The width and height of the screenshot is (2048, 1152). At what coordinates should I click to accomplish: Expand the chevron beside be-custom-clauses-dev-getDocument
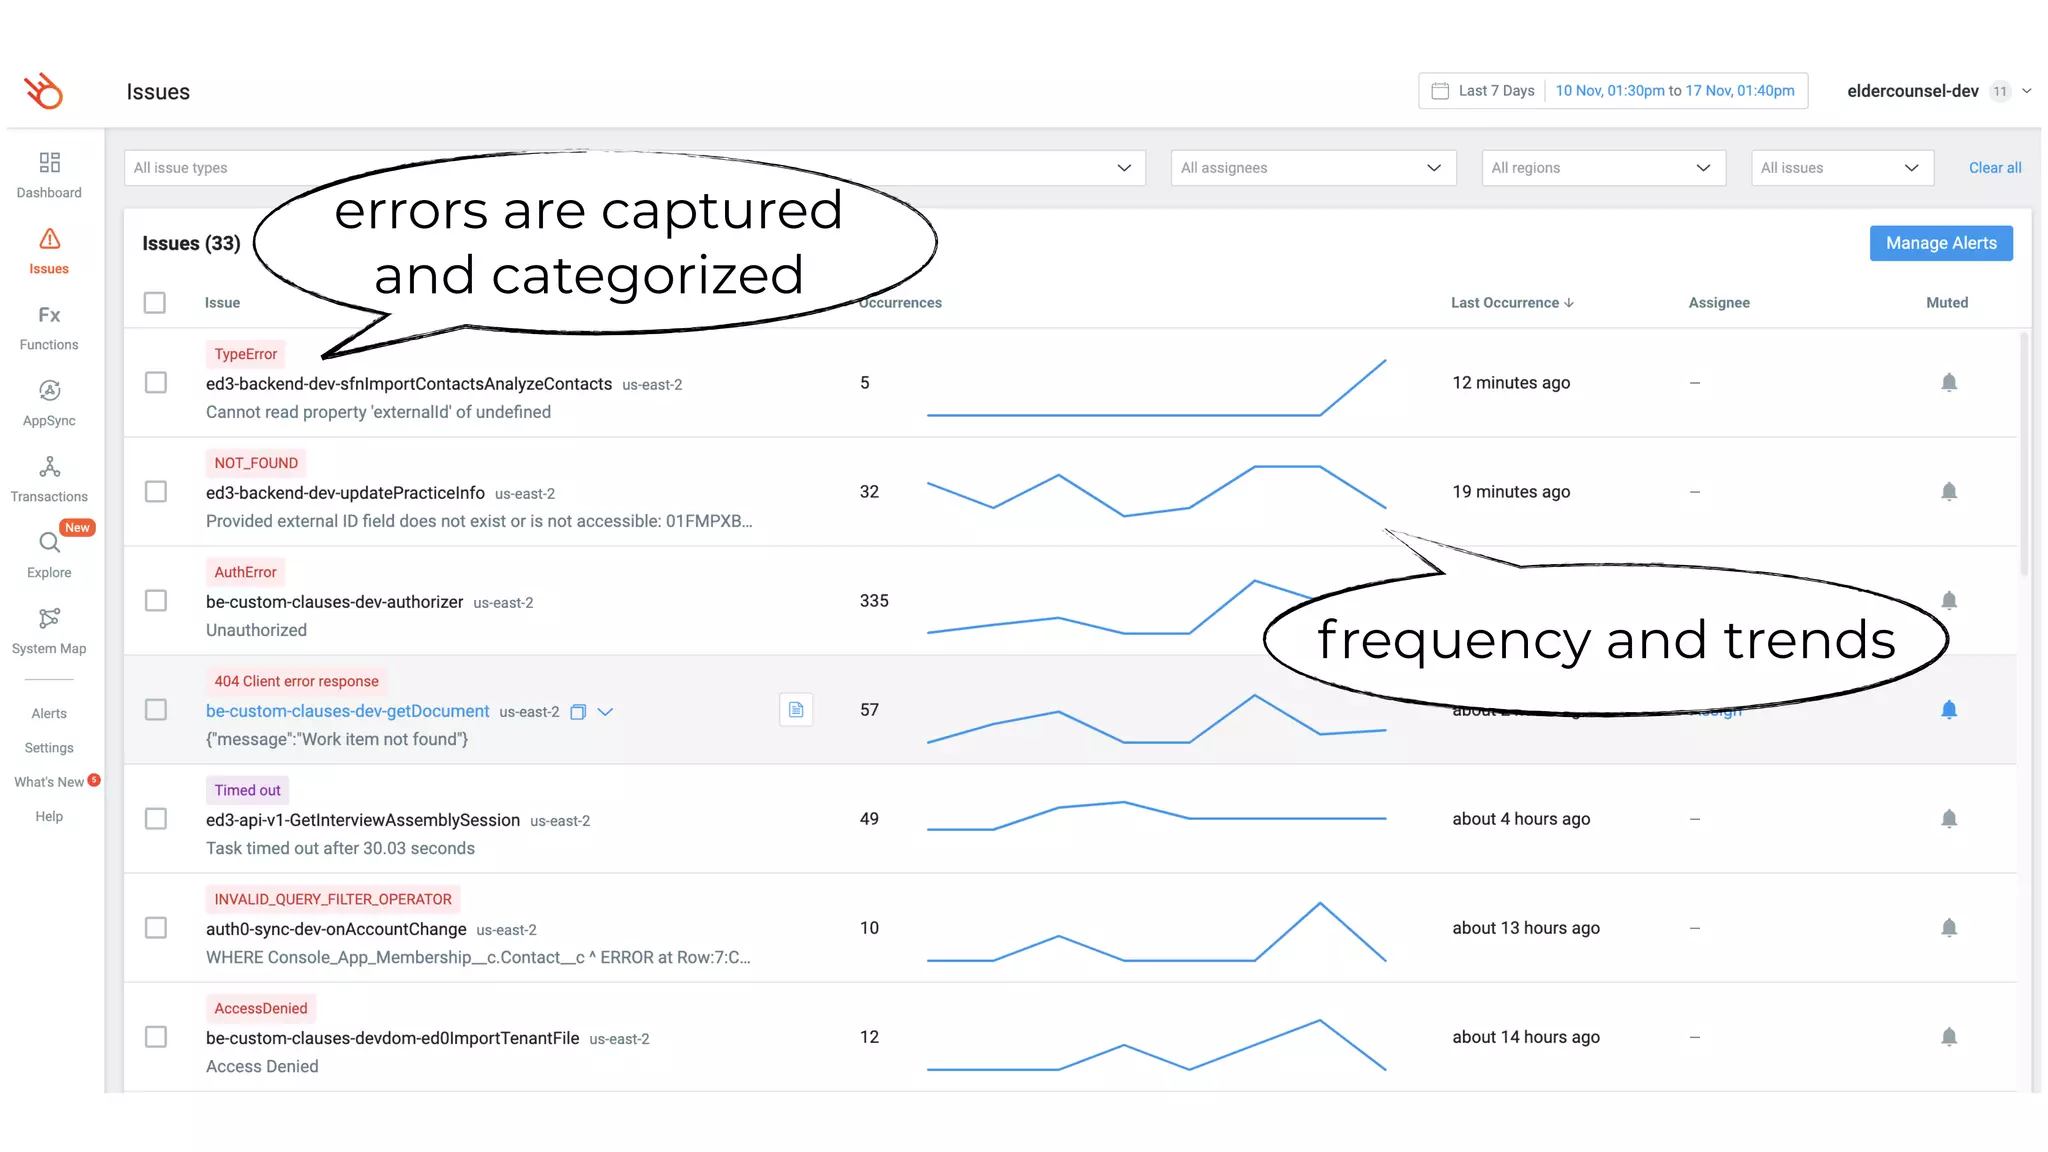[605, 712]
